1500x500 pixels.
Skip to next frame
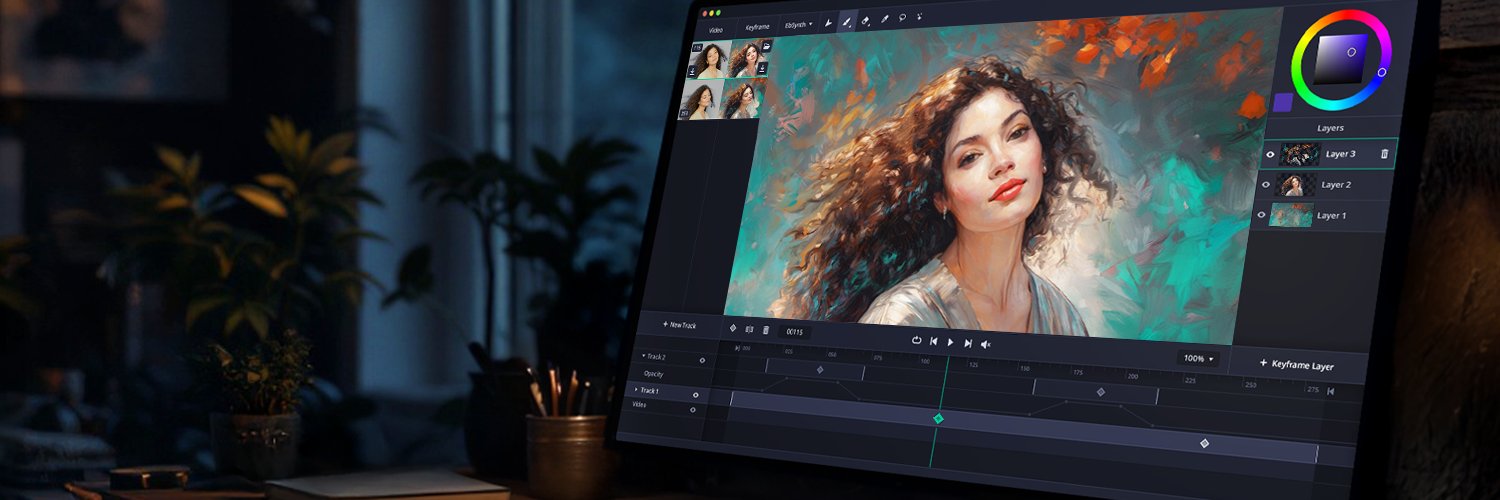point(968,343)
